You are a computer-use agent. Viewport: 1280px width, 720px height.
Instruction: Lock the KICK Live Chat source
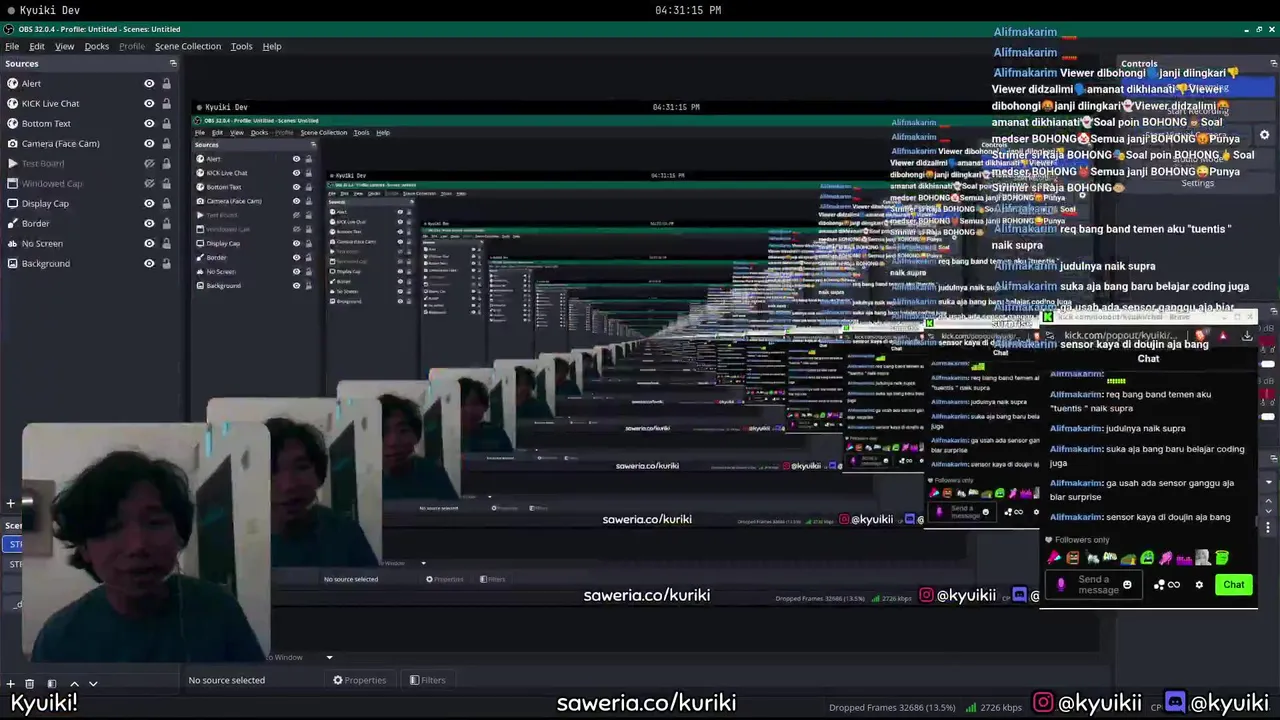[x=166, y=103]
